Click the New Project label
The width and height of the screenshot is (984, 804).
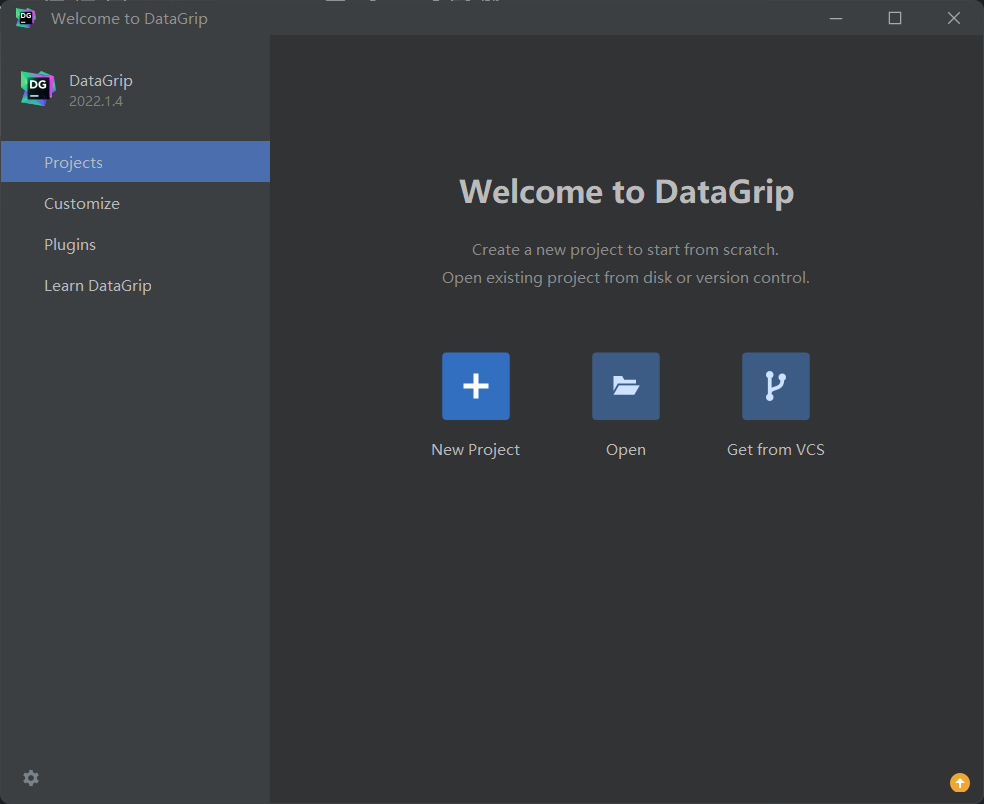[x=476, y=449]
